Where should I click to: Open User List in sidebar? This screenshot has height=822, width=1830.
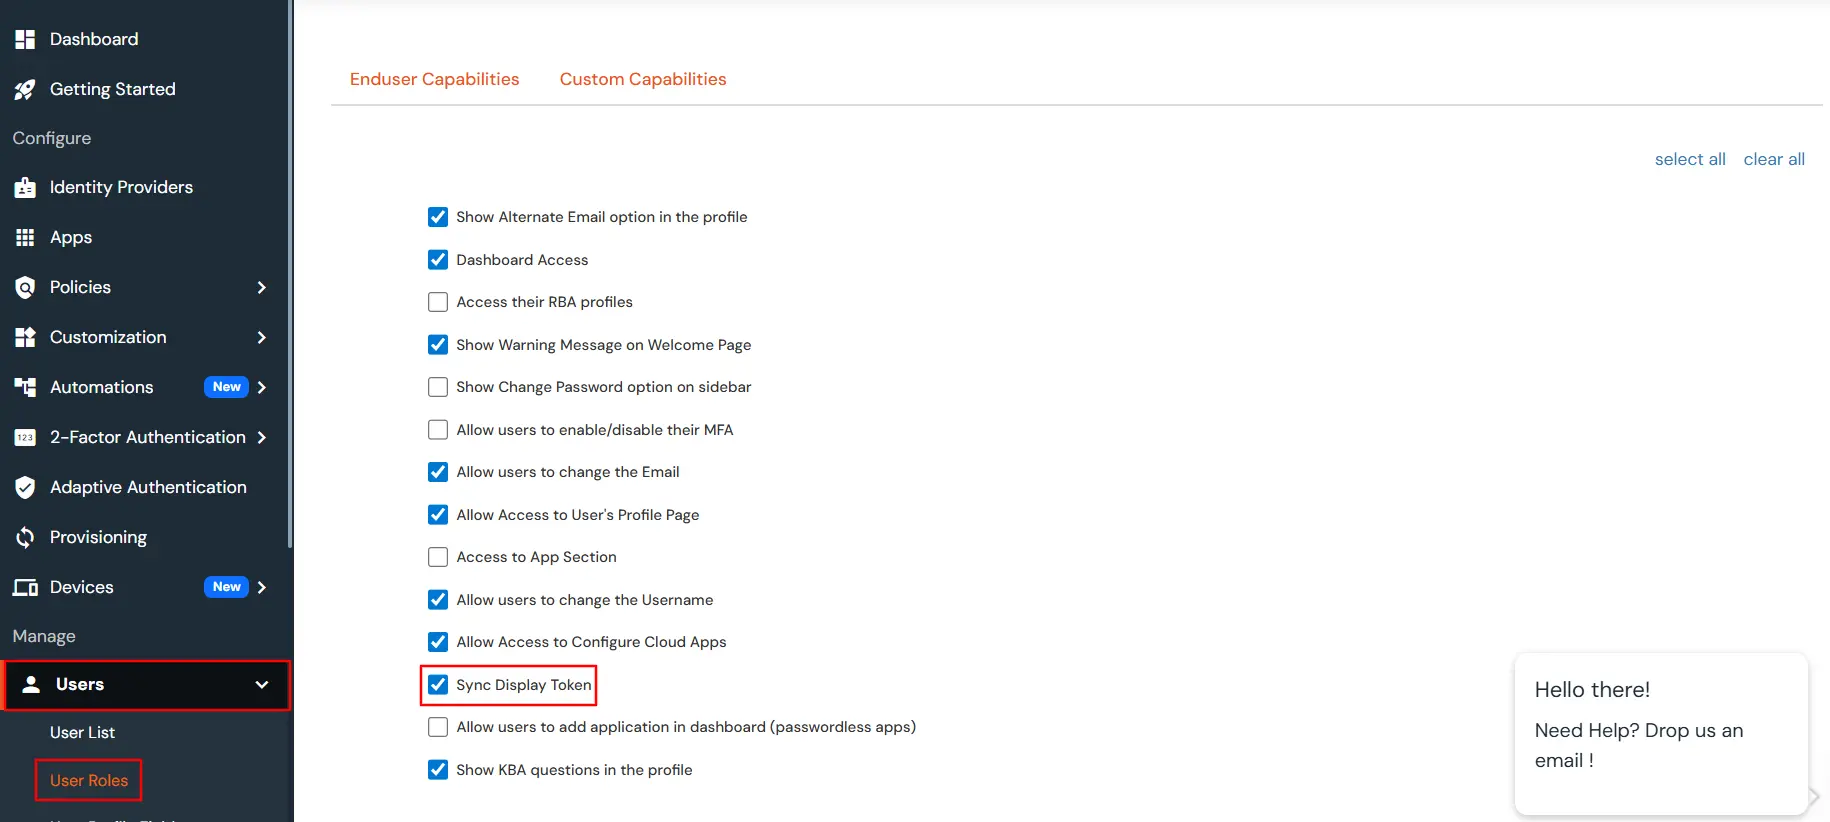coord(82,733)
